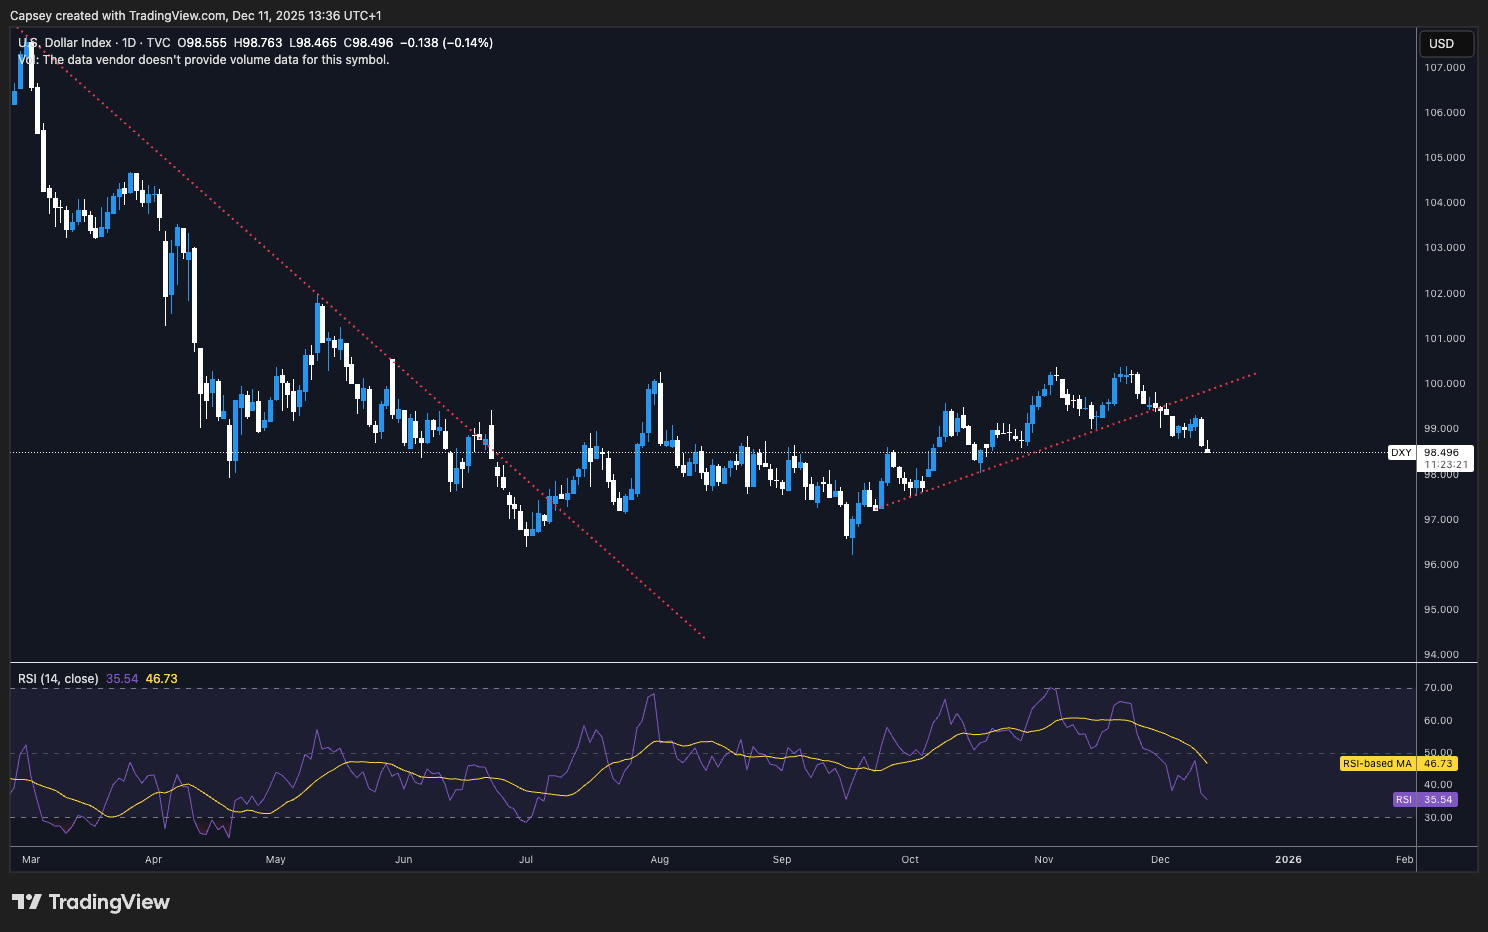
Task: Select the RSI-based MA label badge
Action: [x=1377, y=763]
